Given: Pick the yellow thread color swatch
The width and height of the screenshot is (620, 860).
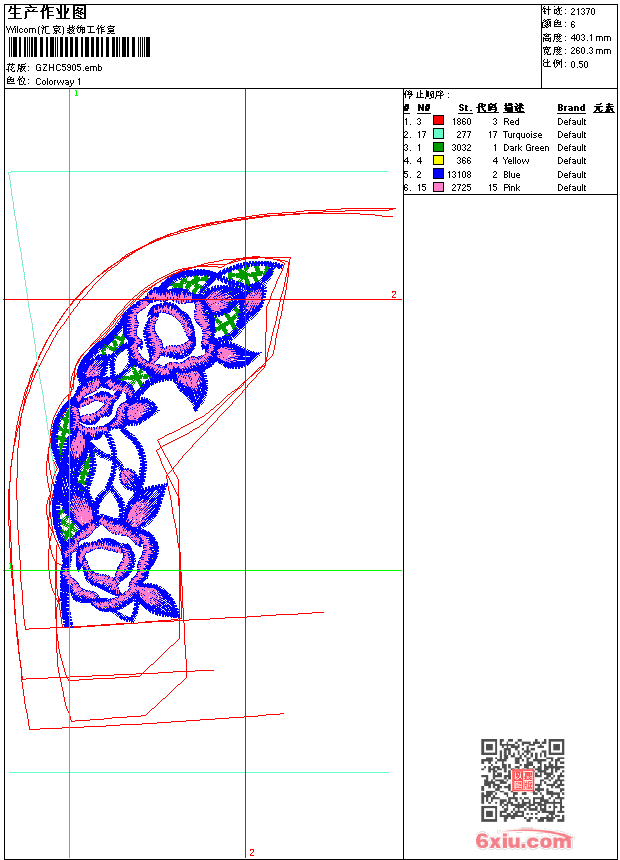Looking at the screenshot, I should coord(438,160).
